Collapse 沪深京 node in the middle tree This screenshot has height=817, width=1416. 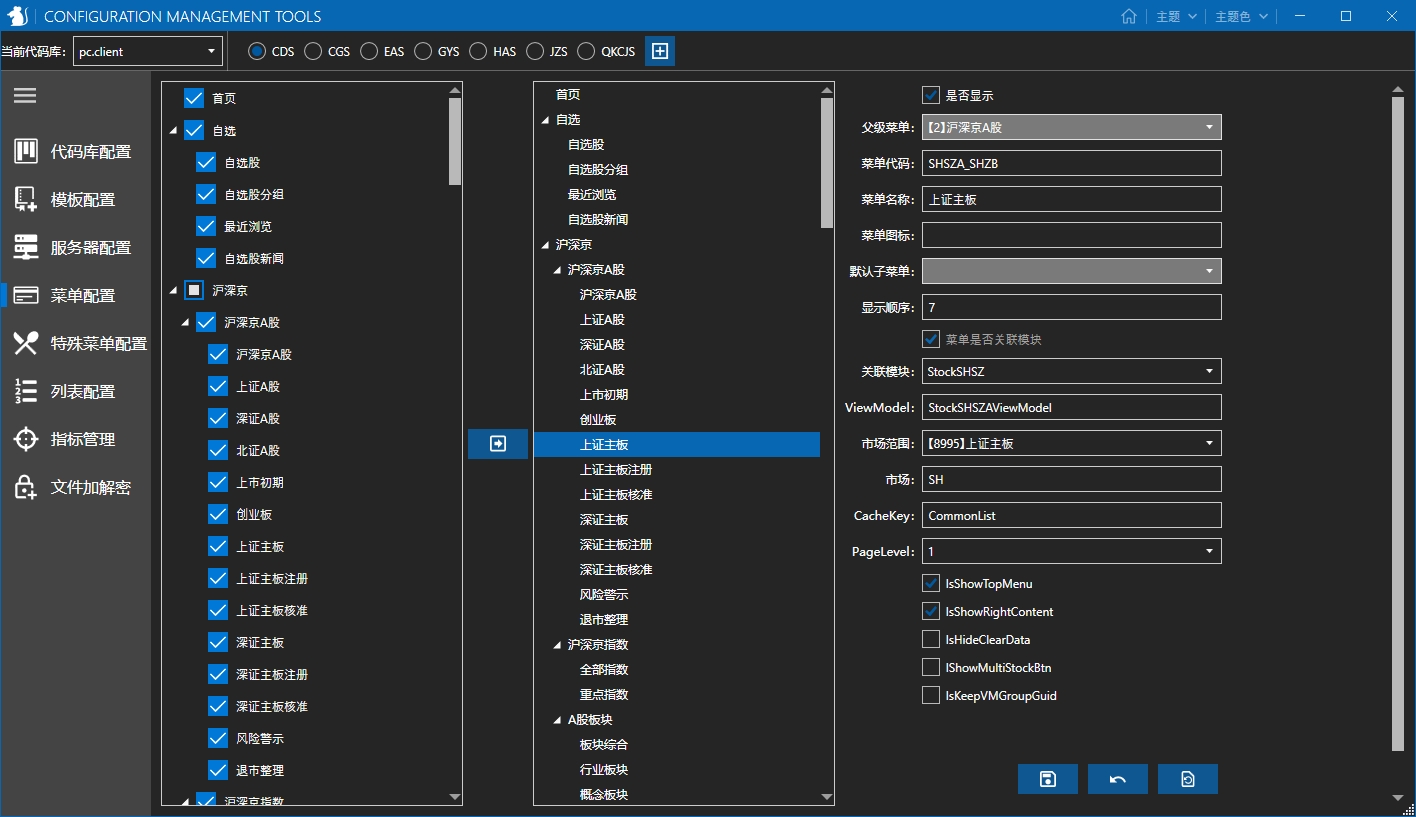coord(546,245)
